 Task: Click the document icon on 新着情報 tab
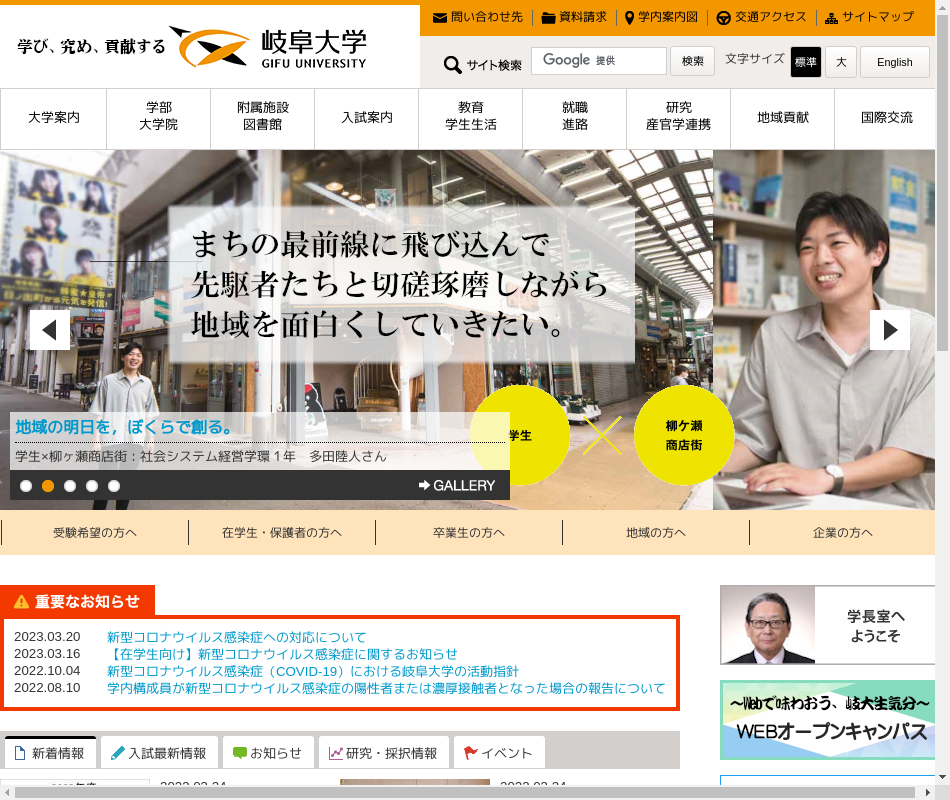tap(20, 753)
